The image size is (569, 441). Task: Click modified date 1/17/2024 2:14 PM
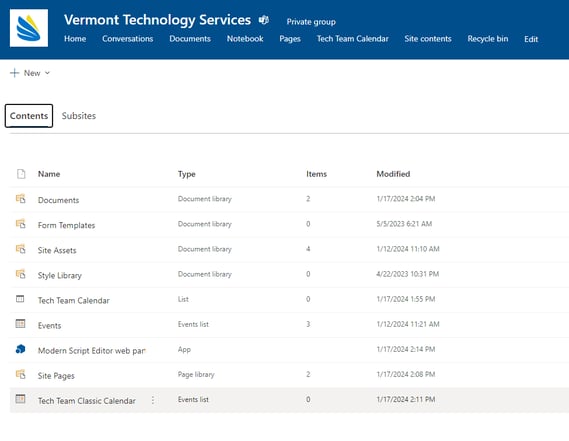tap(406, 349)
